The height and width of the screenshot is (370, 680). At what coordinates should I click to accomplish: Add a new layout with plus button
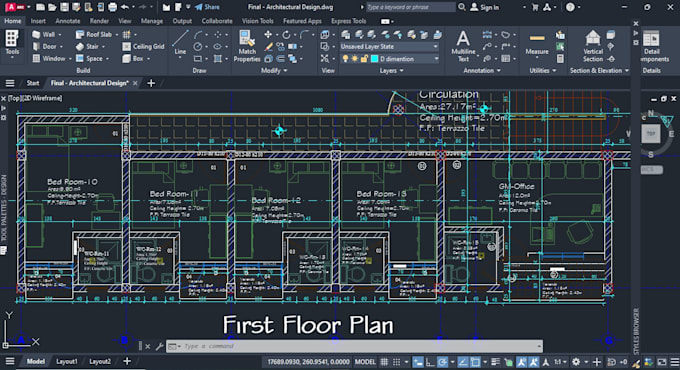coord(127,361)
